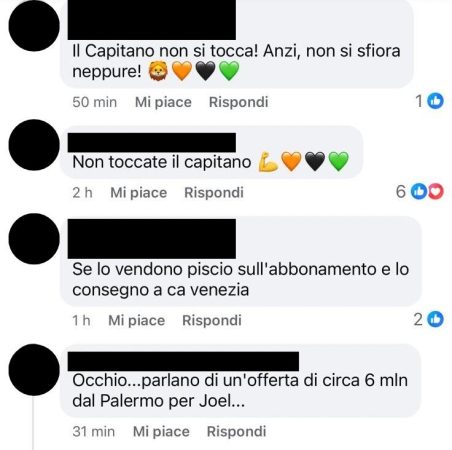Viewport: 452px width, 450px height.
Task: Open the profile picture of the 'Occhio...parlano' commenter
Action: 34,370
